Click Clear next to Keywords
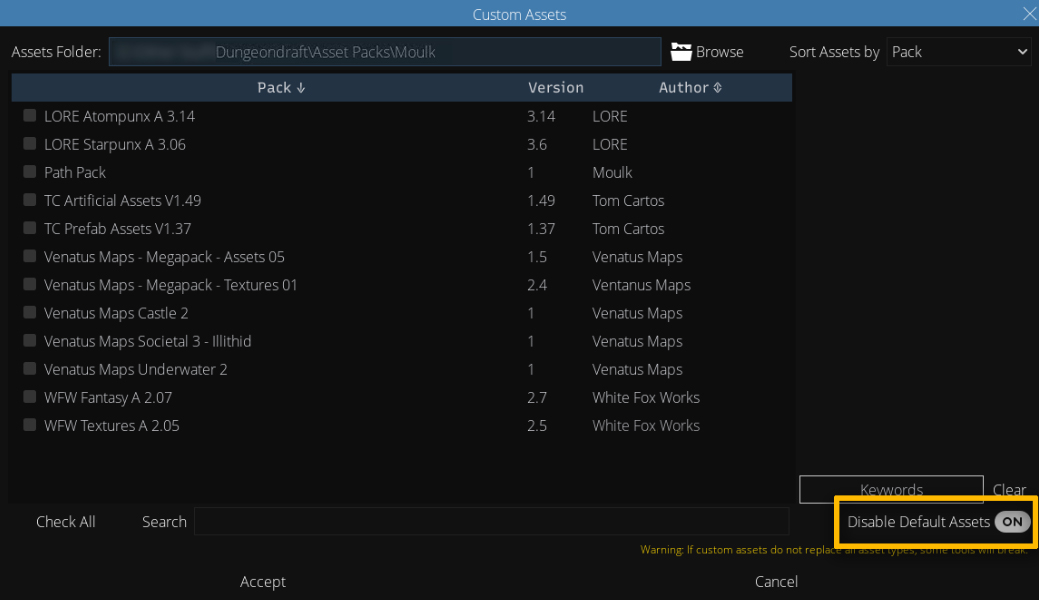This screenshot has width=1039, height=600. click(x=1009, y=490)
